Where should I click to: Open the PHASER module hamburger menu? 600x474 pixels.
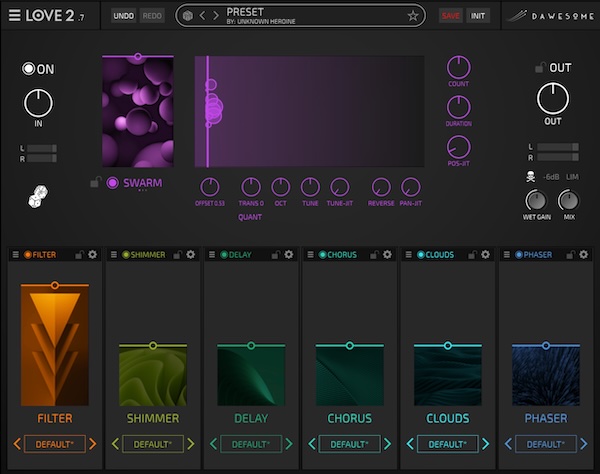click(507, 254)
